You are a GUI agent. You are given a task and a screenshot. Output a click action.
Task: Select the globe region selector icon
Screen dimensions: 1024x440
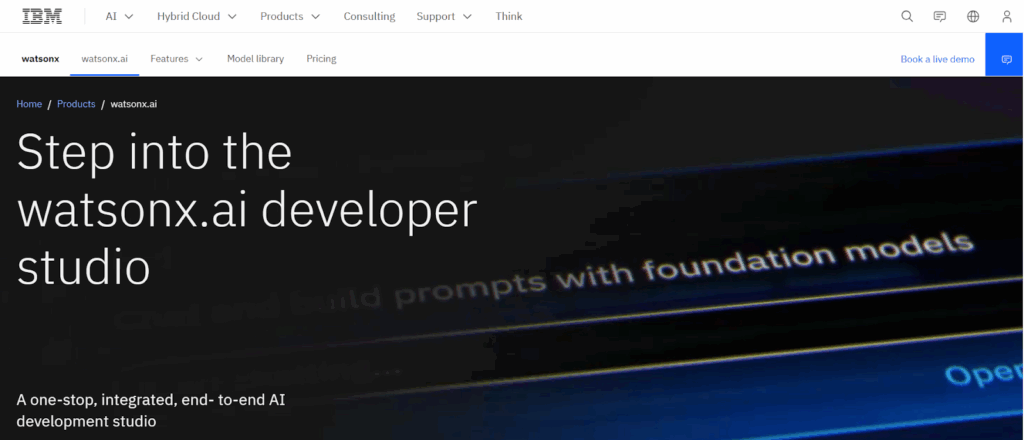point(973,16)
